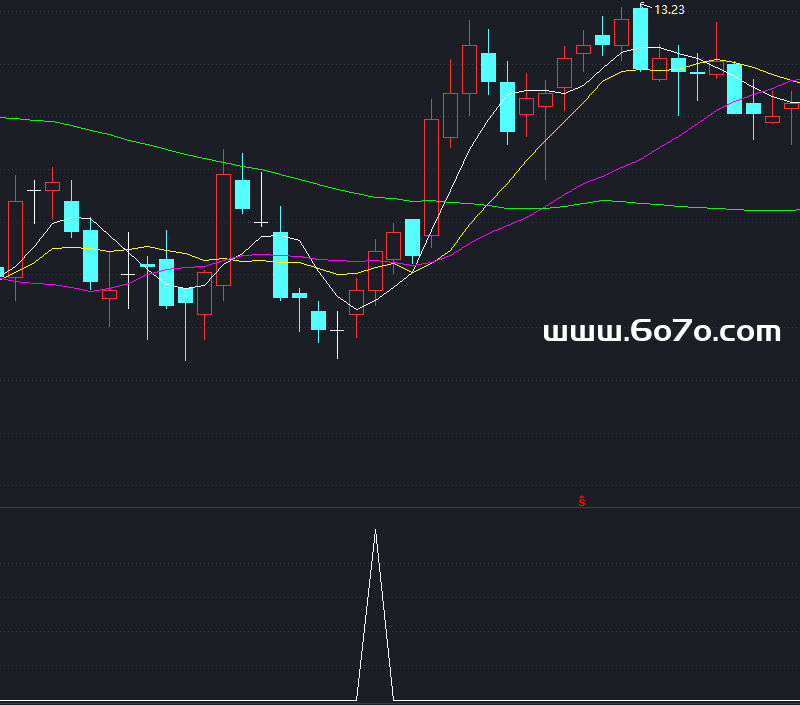Click the red S signal marker

582,501
